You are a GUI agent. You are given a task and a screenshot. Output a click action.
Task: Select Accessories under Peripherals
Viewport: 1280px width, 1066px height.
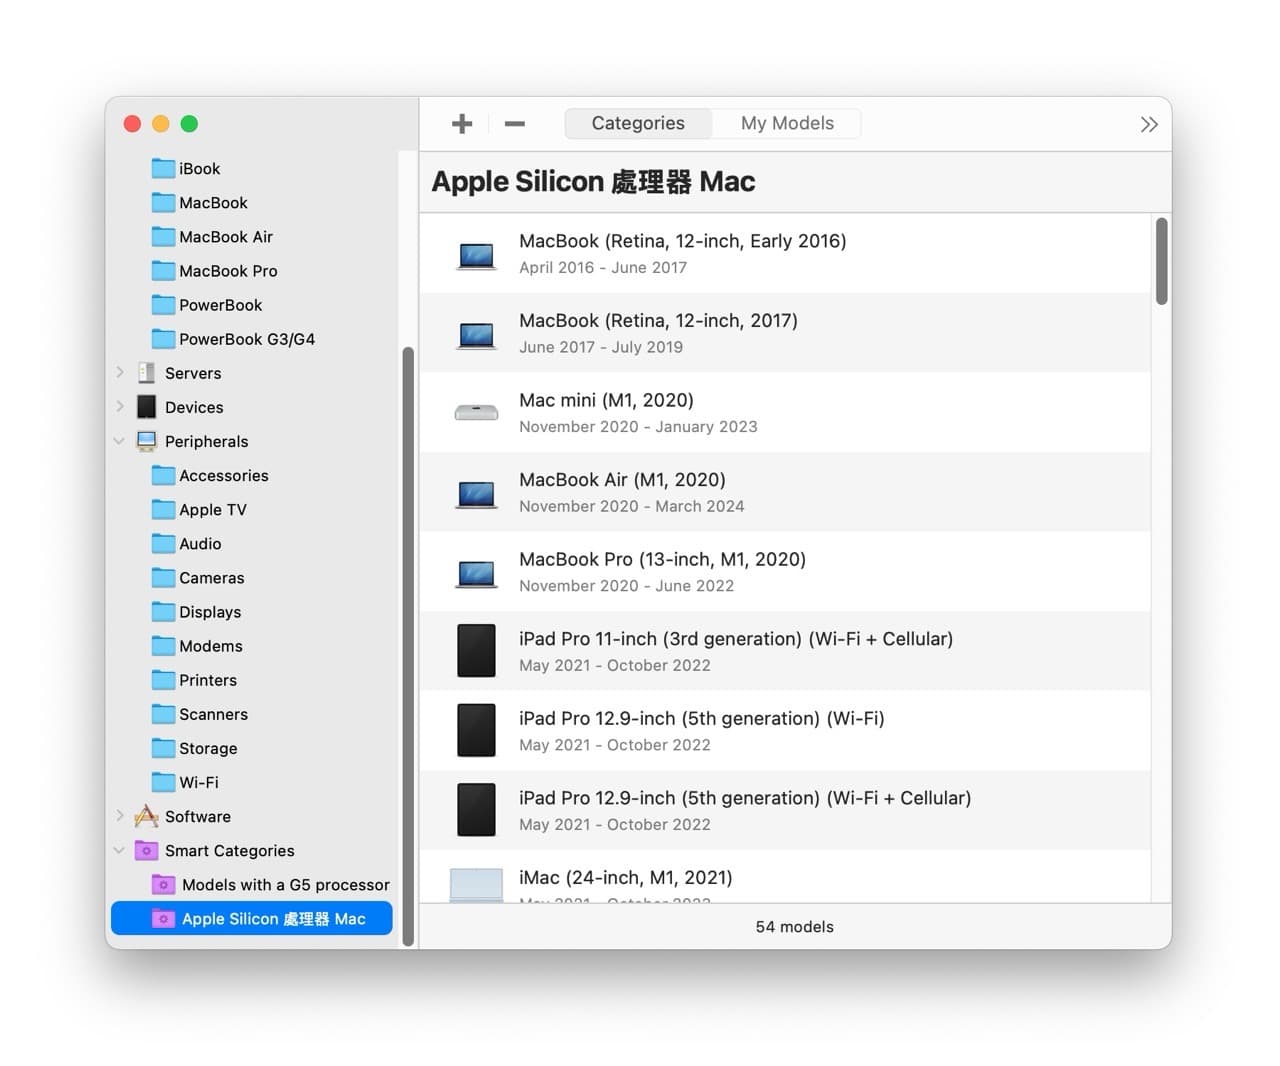pyautogui.click(x=224, y=475)
